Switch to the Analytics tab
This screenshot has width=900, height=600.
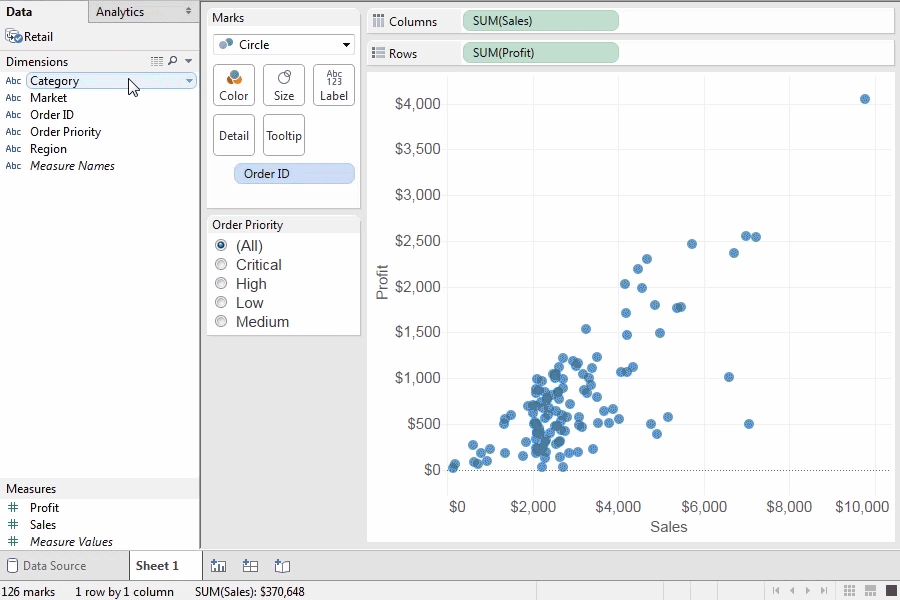(x=120, y=12)
